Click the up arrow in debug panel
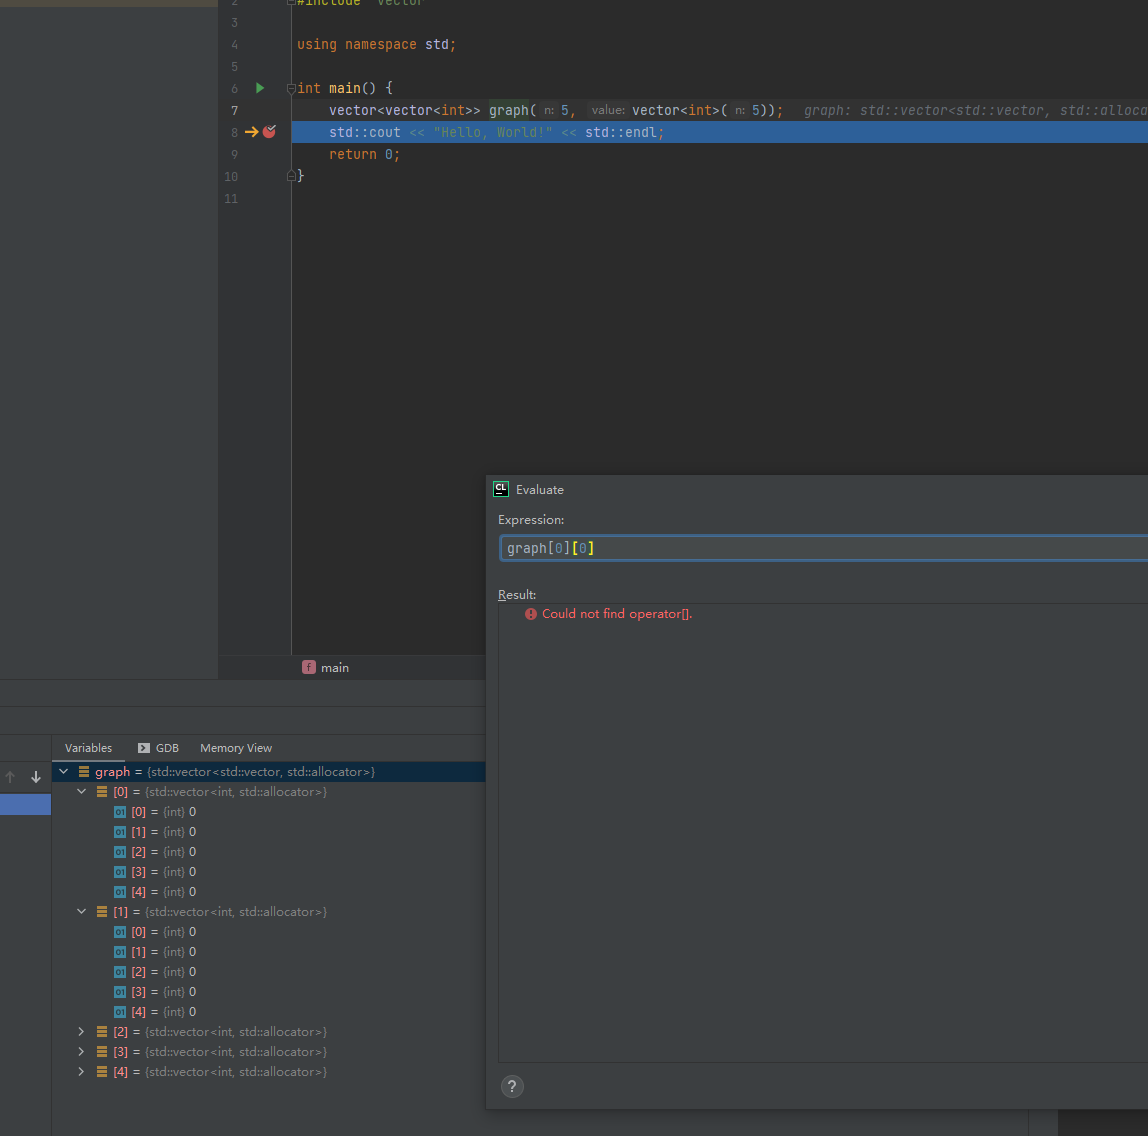Image resolution: width=1148 pixels, height=1136 pixels. 10,777
